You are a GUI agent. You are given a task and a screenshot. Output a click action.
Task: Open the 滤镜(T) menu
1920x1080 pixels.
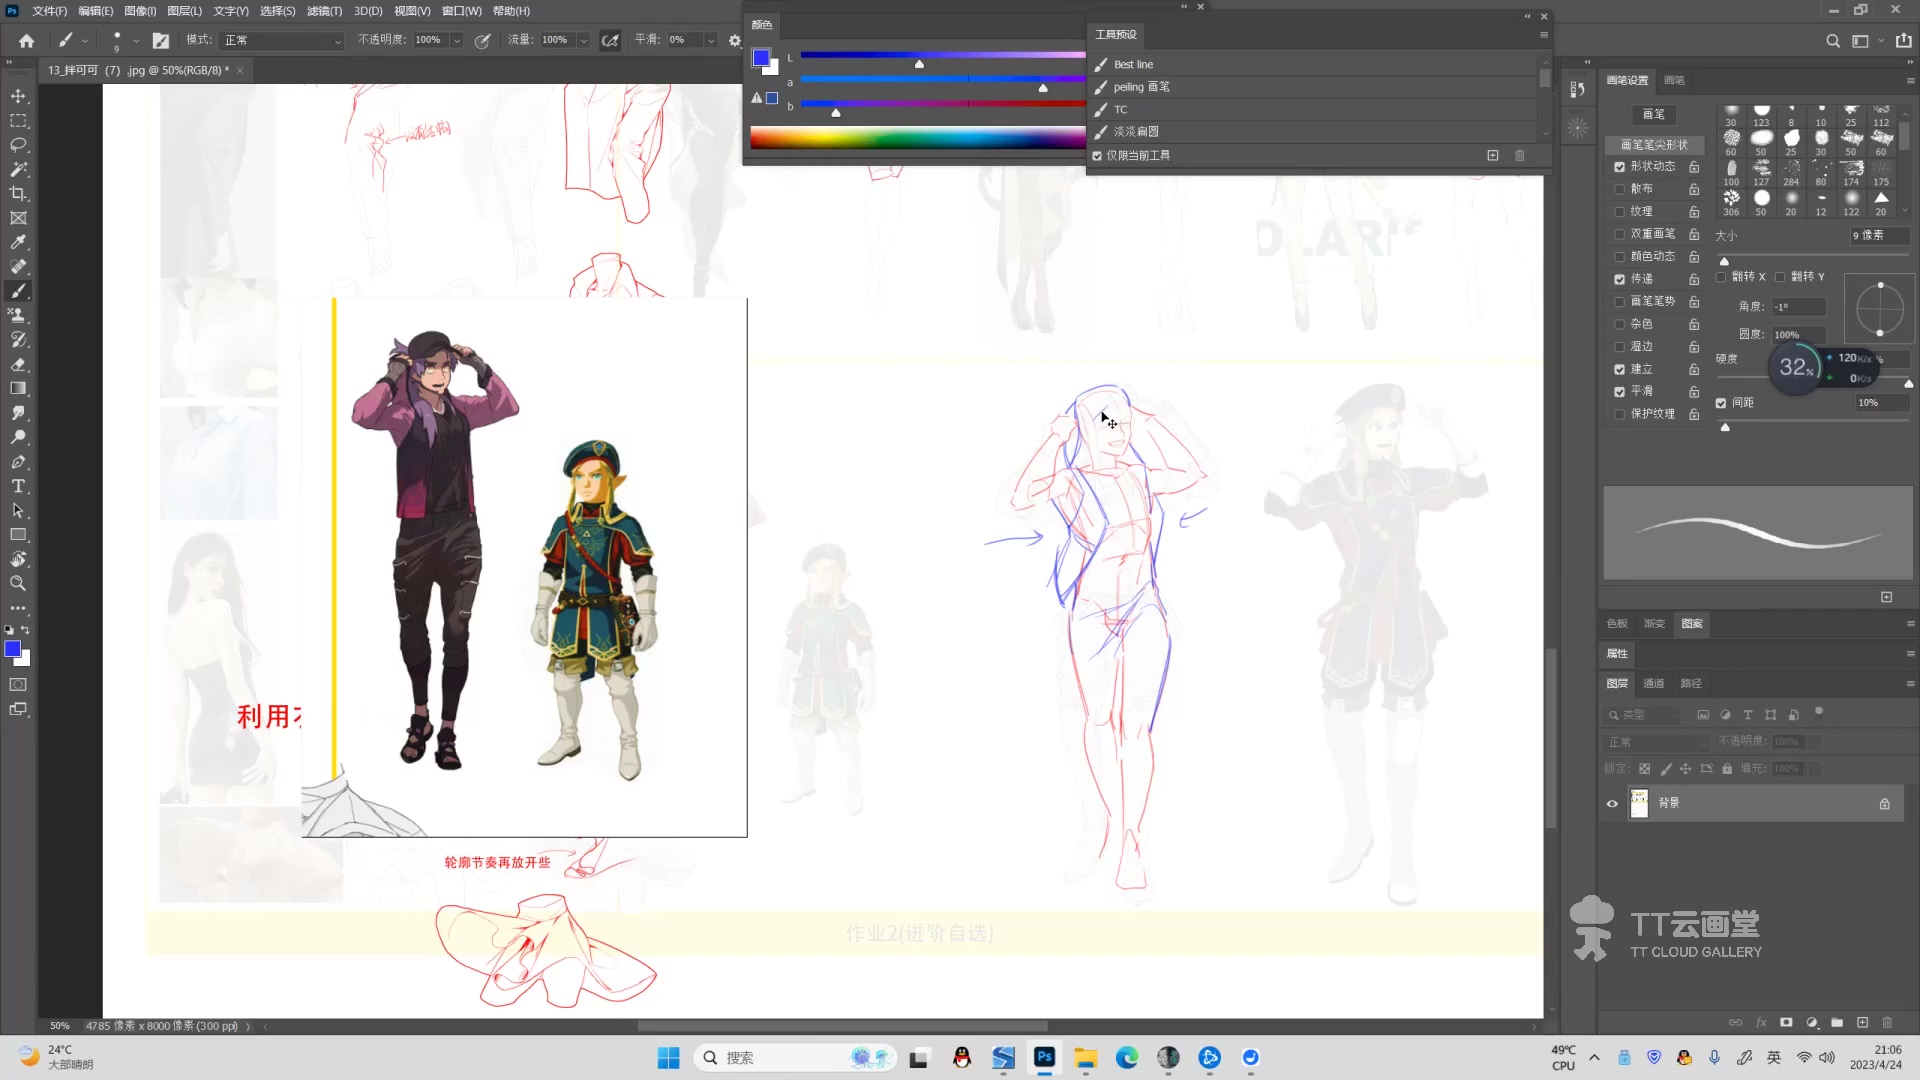324,11
